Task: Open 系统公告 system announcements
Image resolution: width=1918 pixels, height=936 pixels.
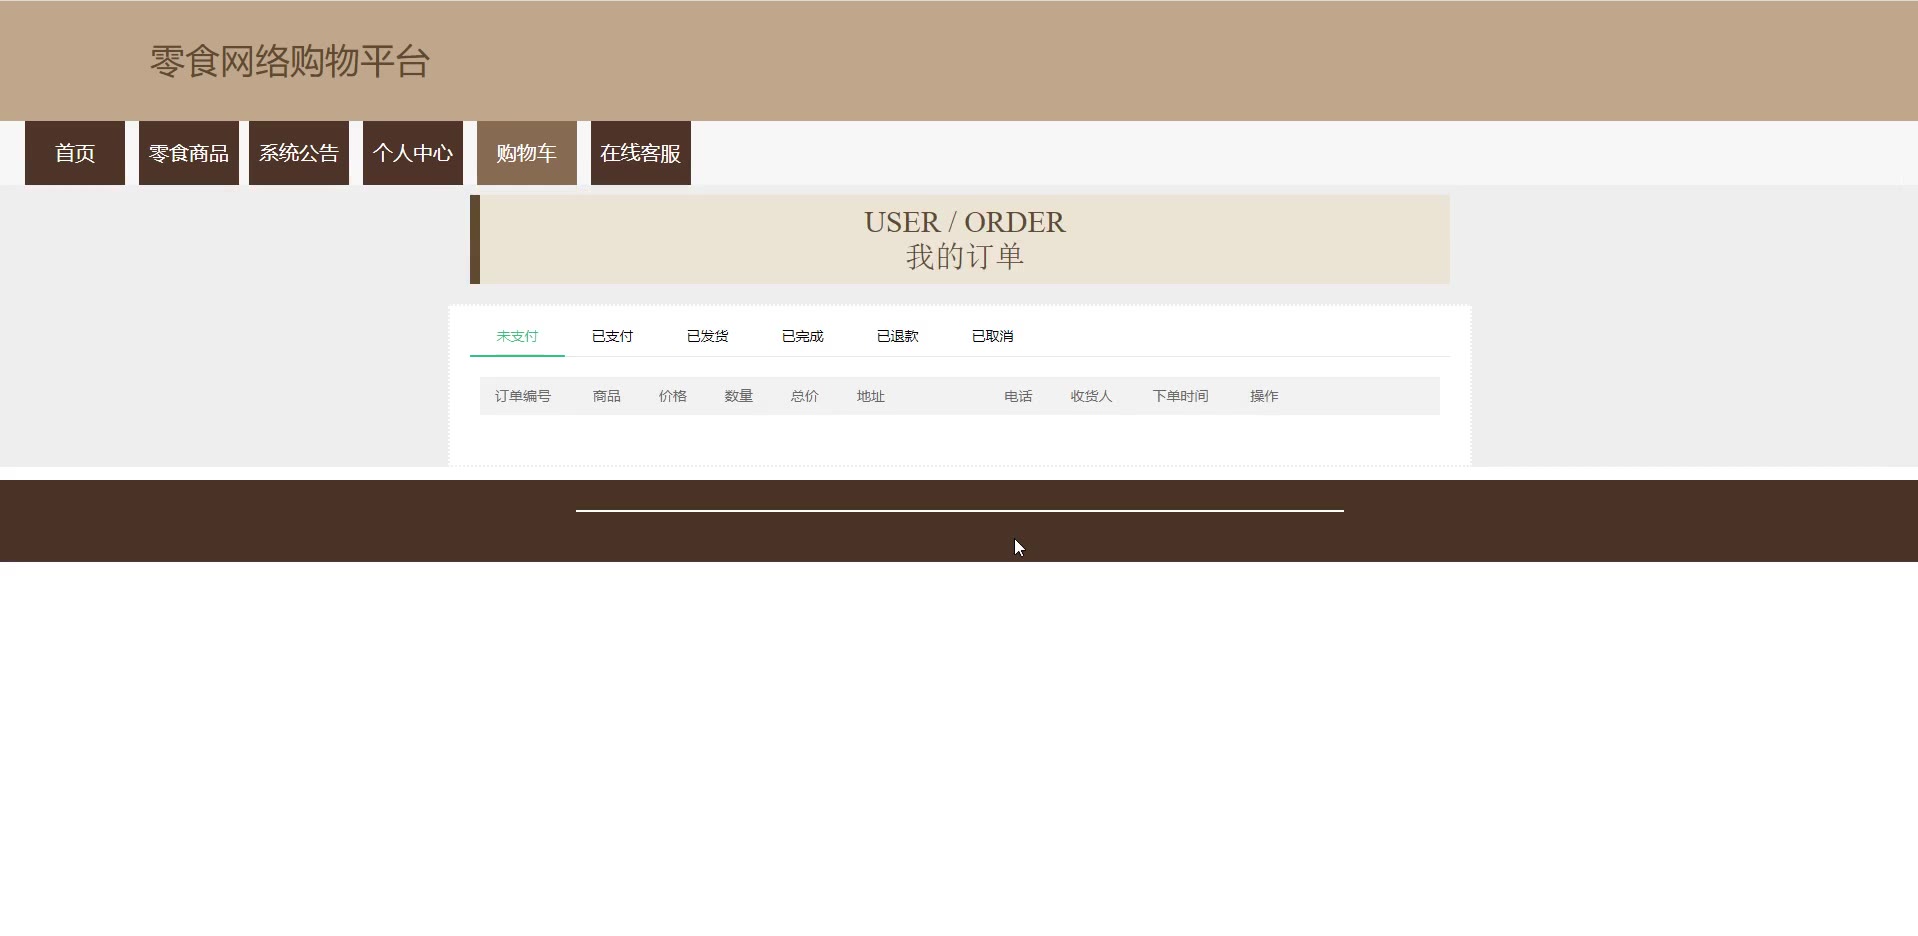Action: 299,153
